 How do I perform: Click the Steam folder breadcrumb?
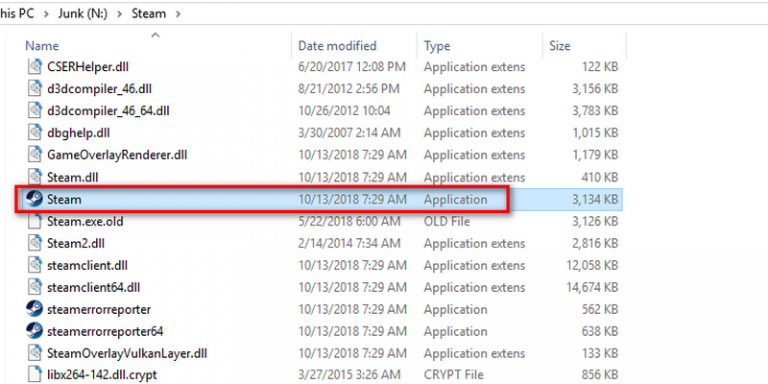[148, 14]
